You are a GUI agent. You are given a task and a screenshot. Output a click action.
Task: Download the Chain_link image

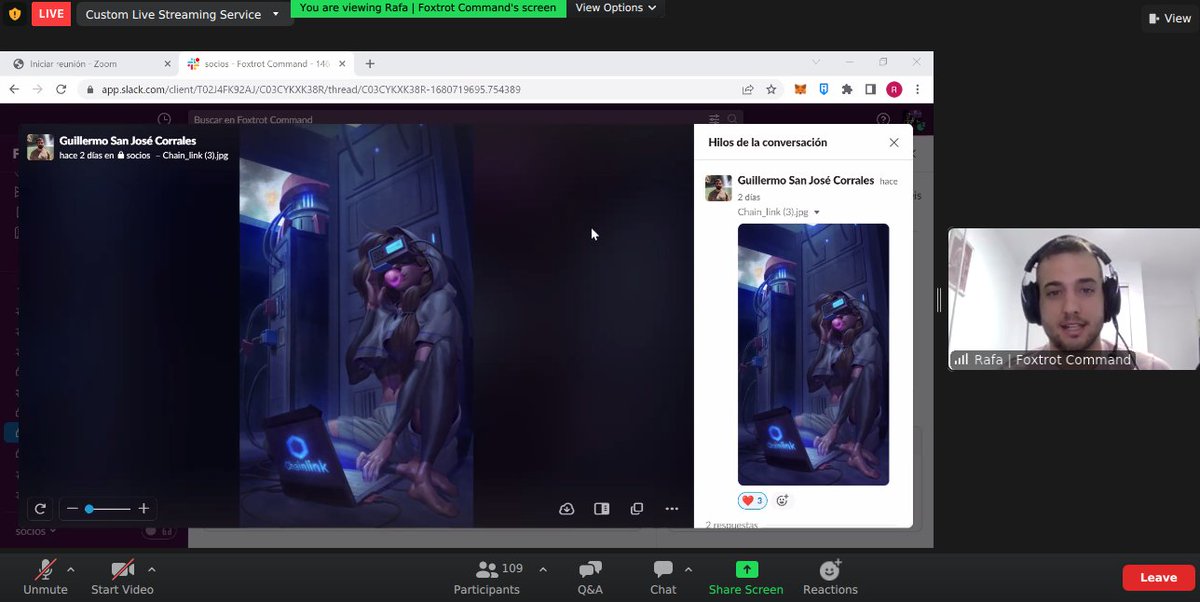coord(566,509)
